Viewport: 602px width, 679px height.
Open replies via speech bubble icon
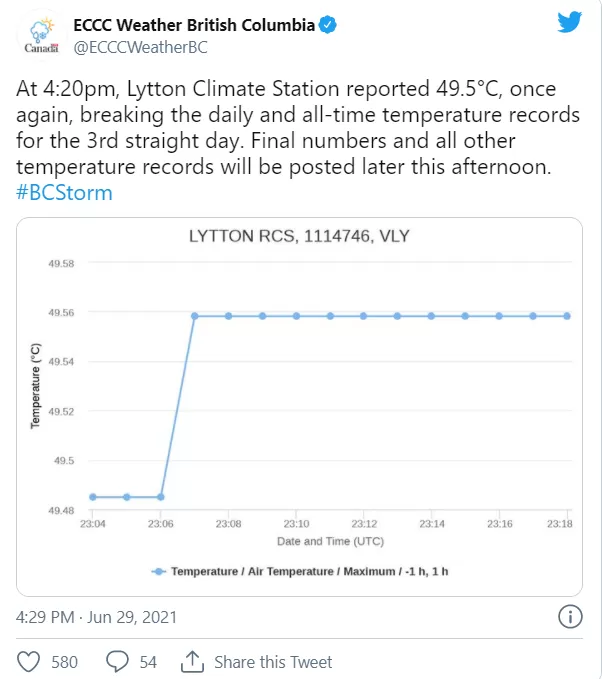pyautogui.click(x=117, y=662)
